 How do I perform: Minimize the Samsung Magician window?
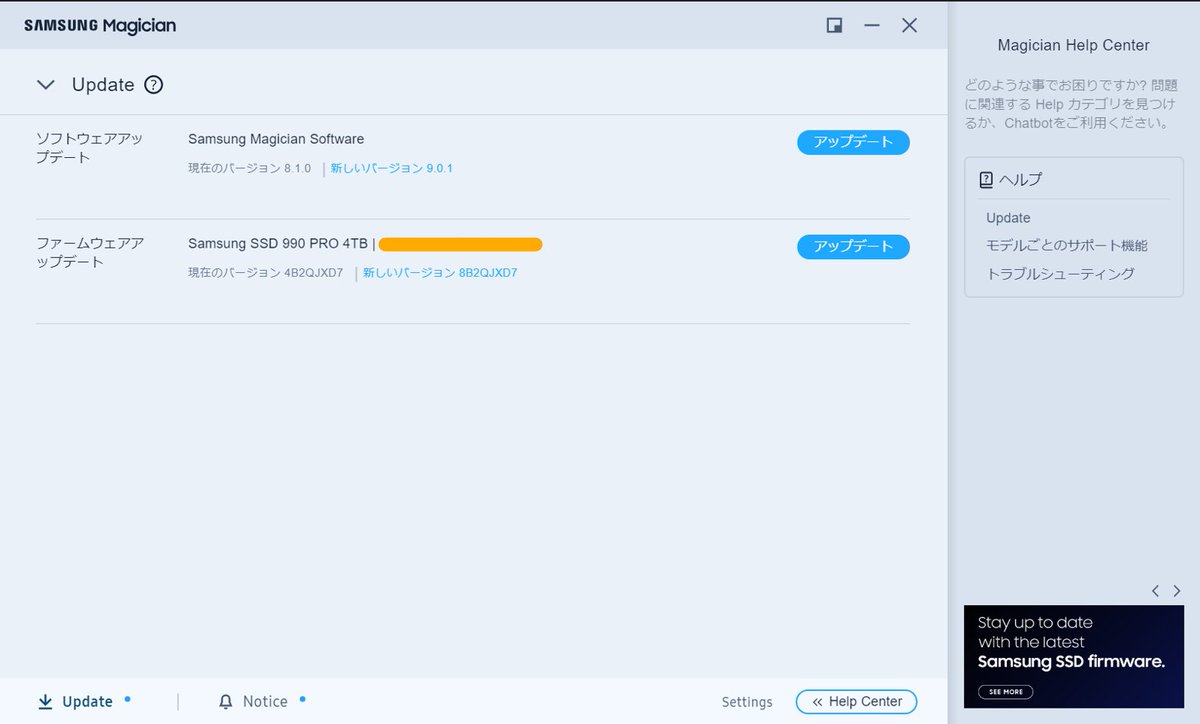click(x=872, y=26)
